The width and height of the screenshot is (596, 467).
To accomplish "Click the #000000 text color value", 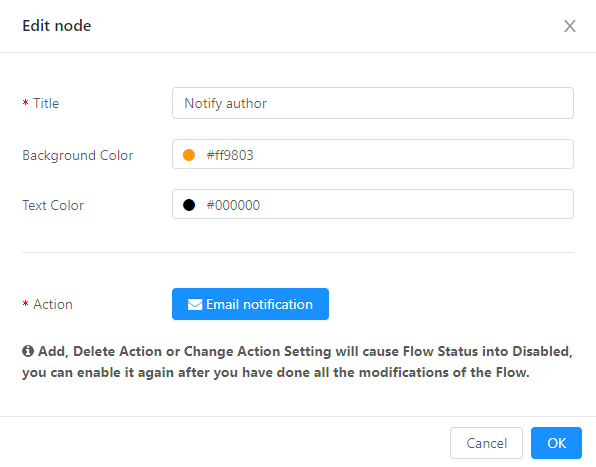I will (x=233, y=205).
